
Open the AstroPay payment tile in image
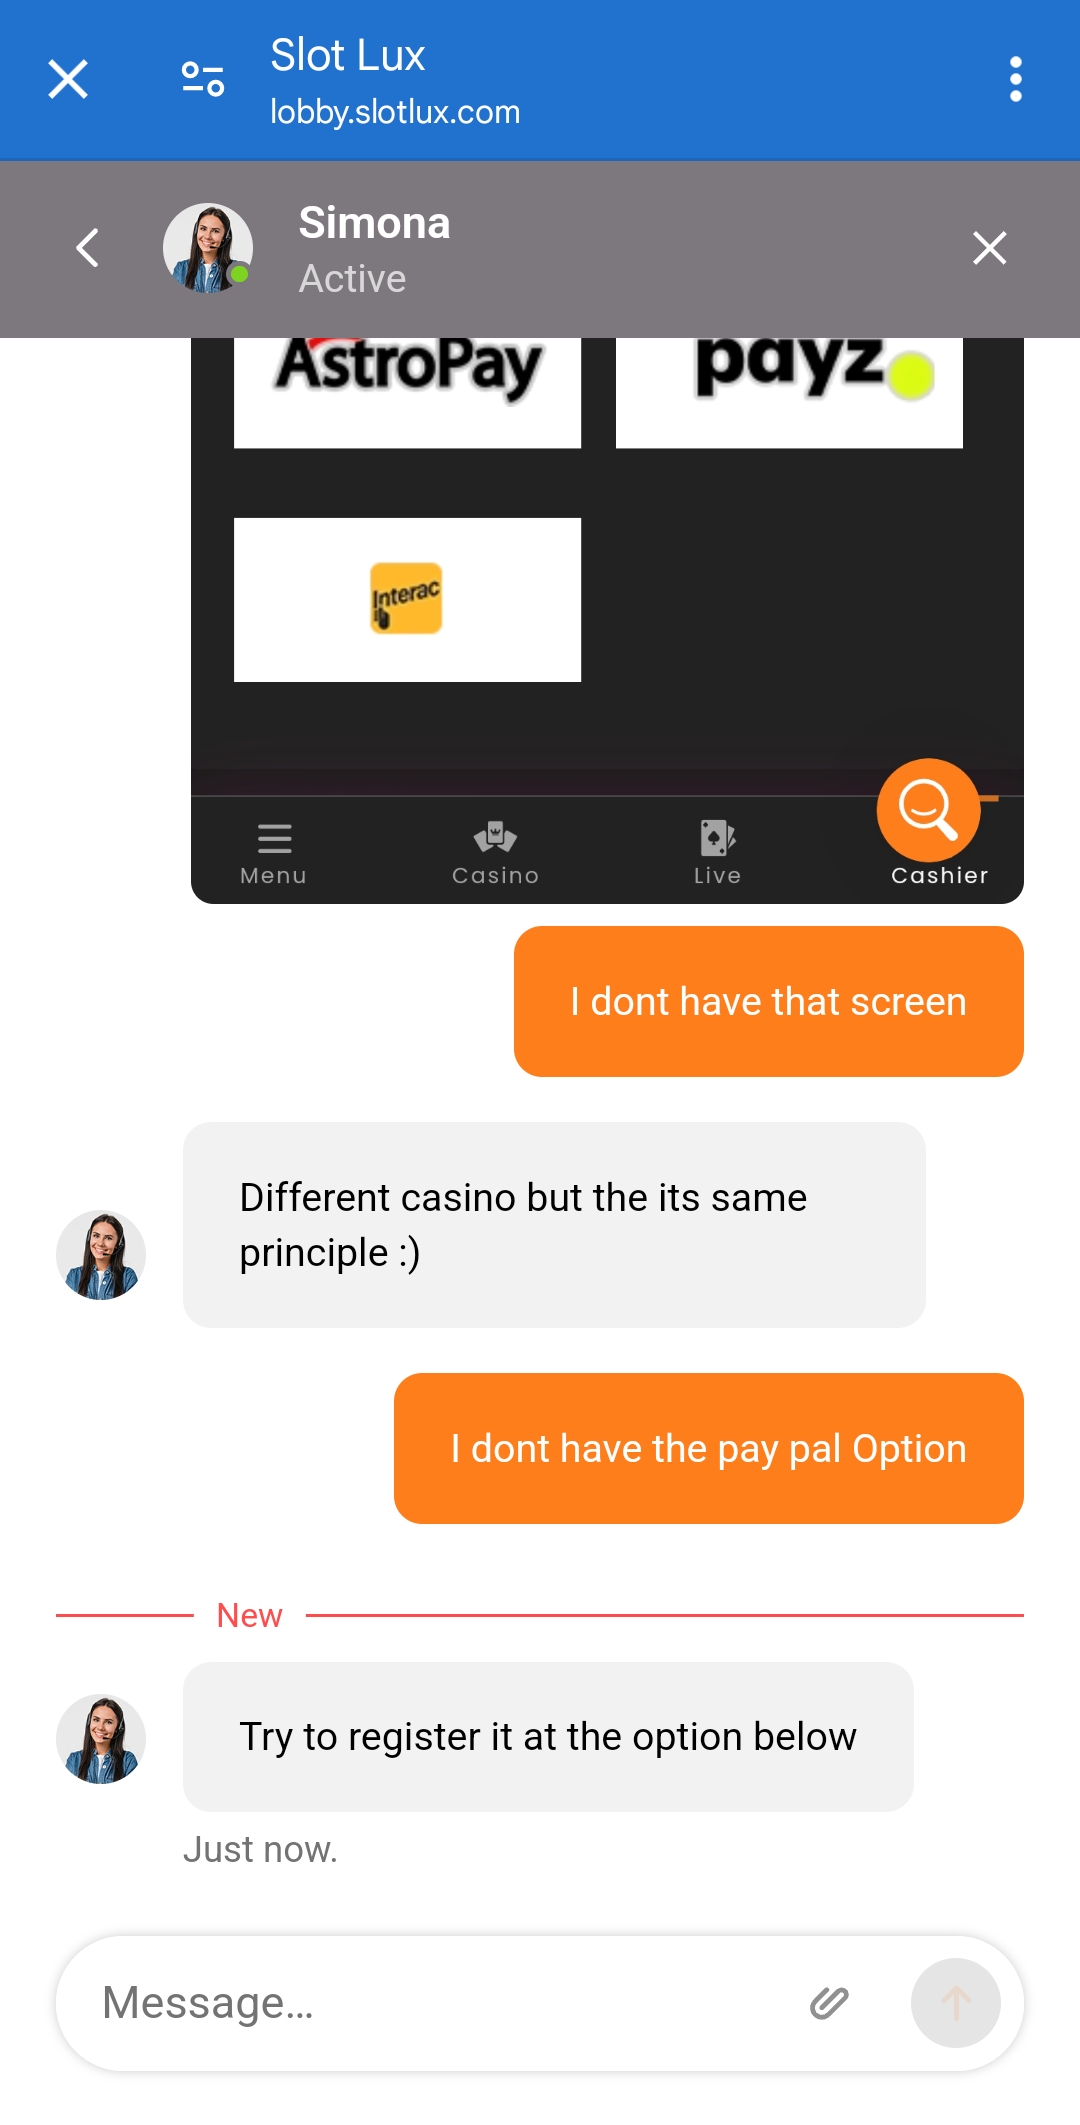(407, 392)
